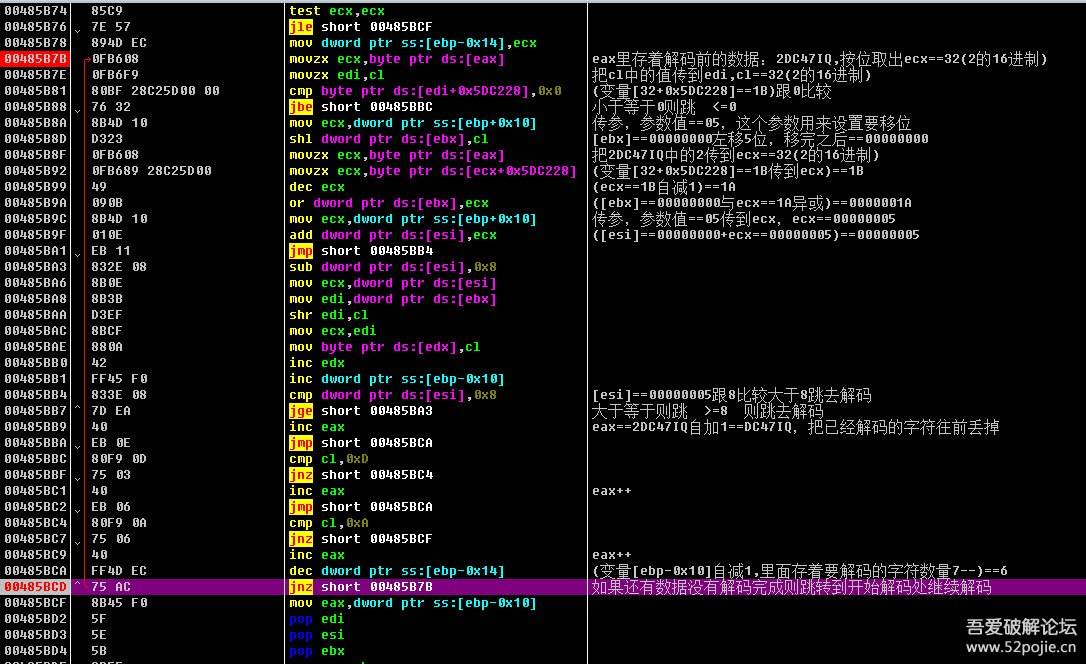Click comment starting 'eax里存着解码前的数据'
1086x664 pixels.
[x=819, y=59]
